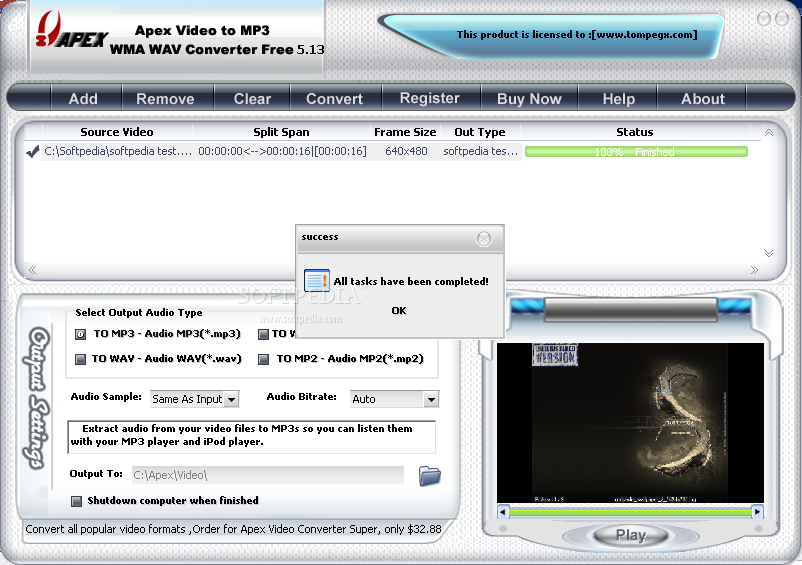
Task: Select the C:\Softpedia\softpedia test source path
Action: [118, 151]
